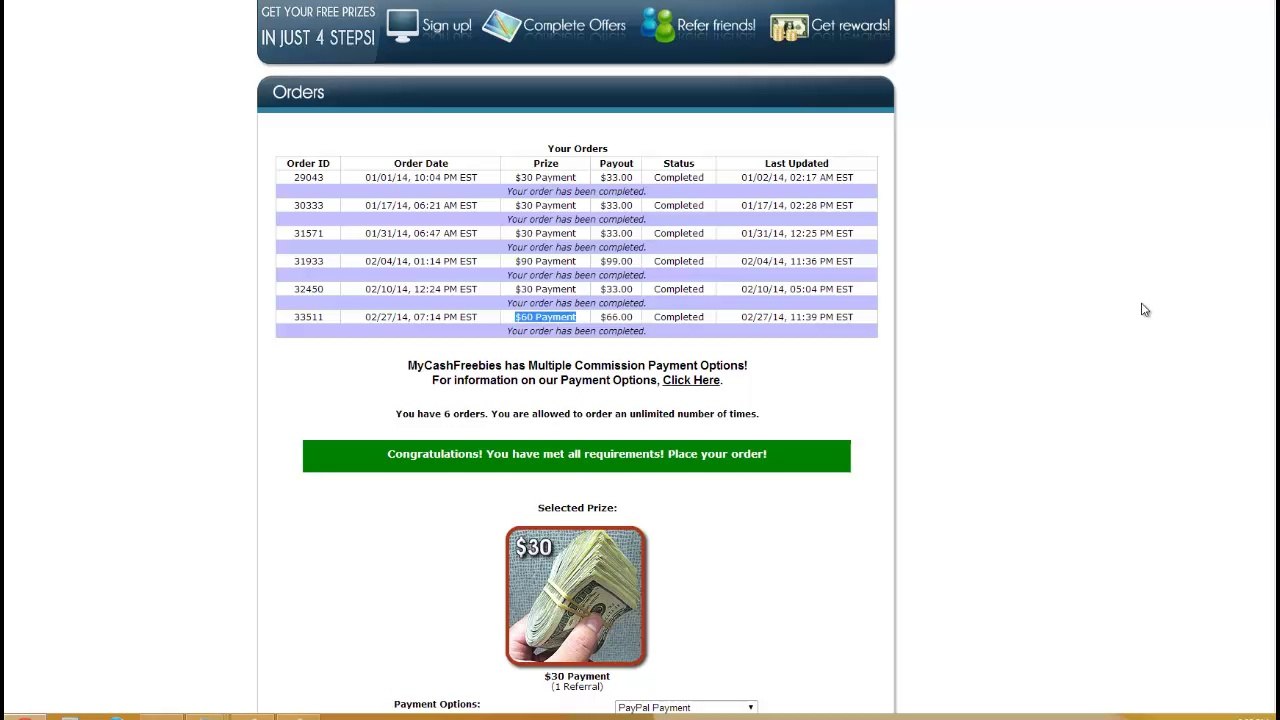Image resolution: width=1280 pixels, height=720 pixels.
Task: Click the Order ID column header
Action: (308, 163)
